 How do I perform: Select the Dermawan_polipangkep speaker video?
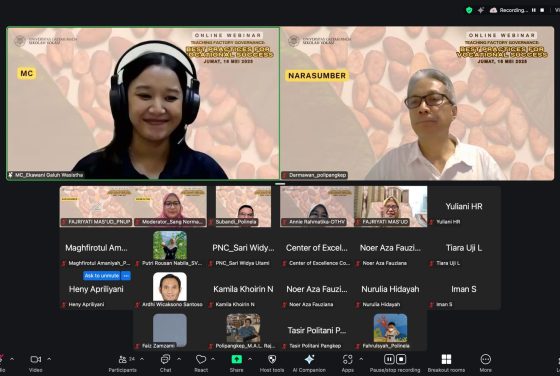tap(417, 104)
